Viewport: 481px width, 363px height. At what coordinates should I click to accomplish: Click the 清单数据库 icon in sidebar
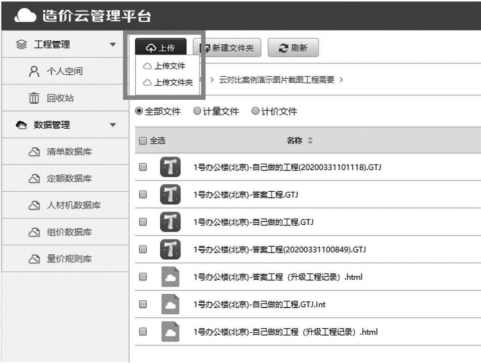tap(34, 152)
